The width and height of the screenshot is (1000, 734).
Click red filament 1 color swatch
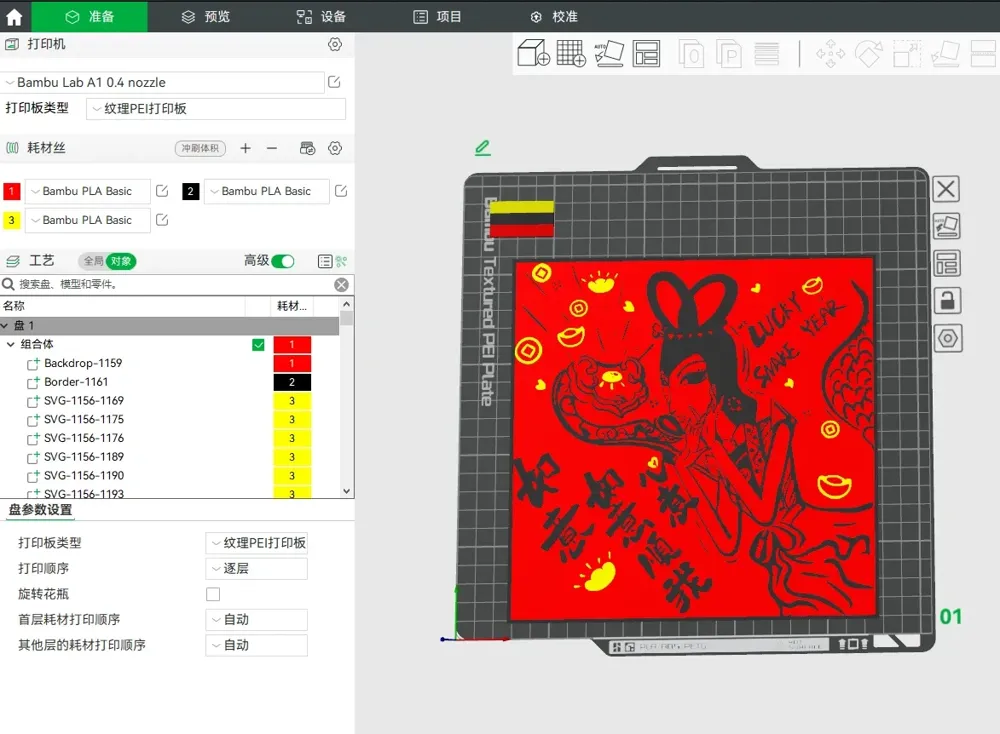pyautogui.click(x=11, y=191)
